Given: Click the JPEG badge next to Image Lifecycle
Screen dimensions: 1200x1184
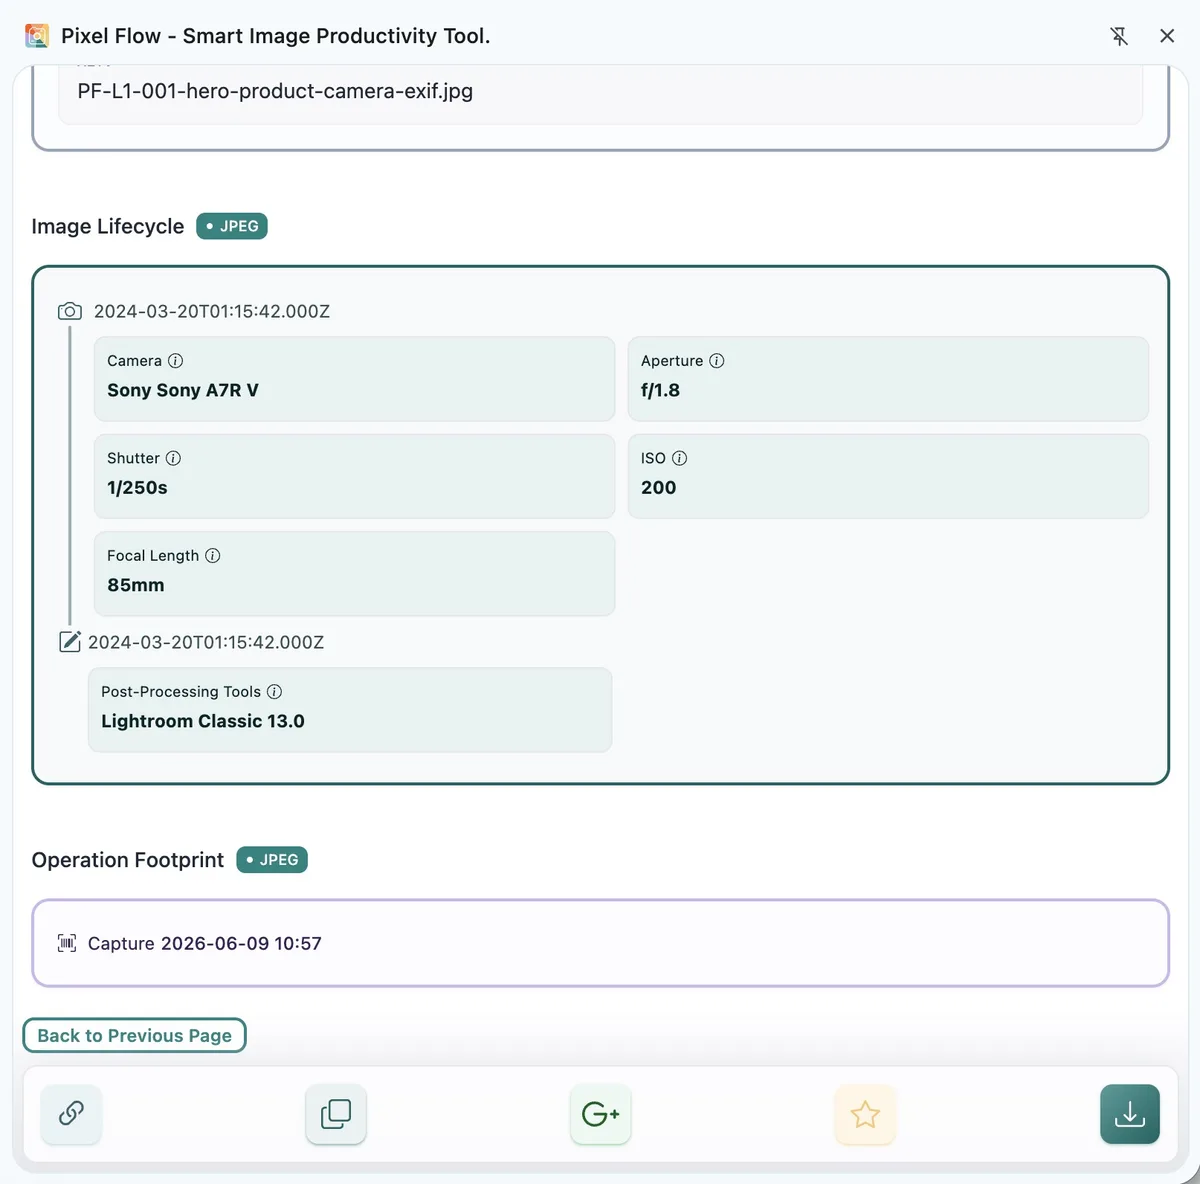Looking at the screenshot, I should tap(232, 226).
